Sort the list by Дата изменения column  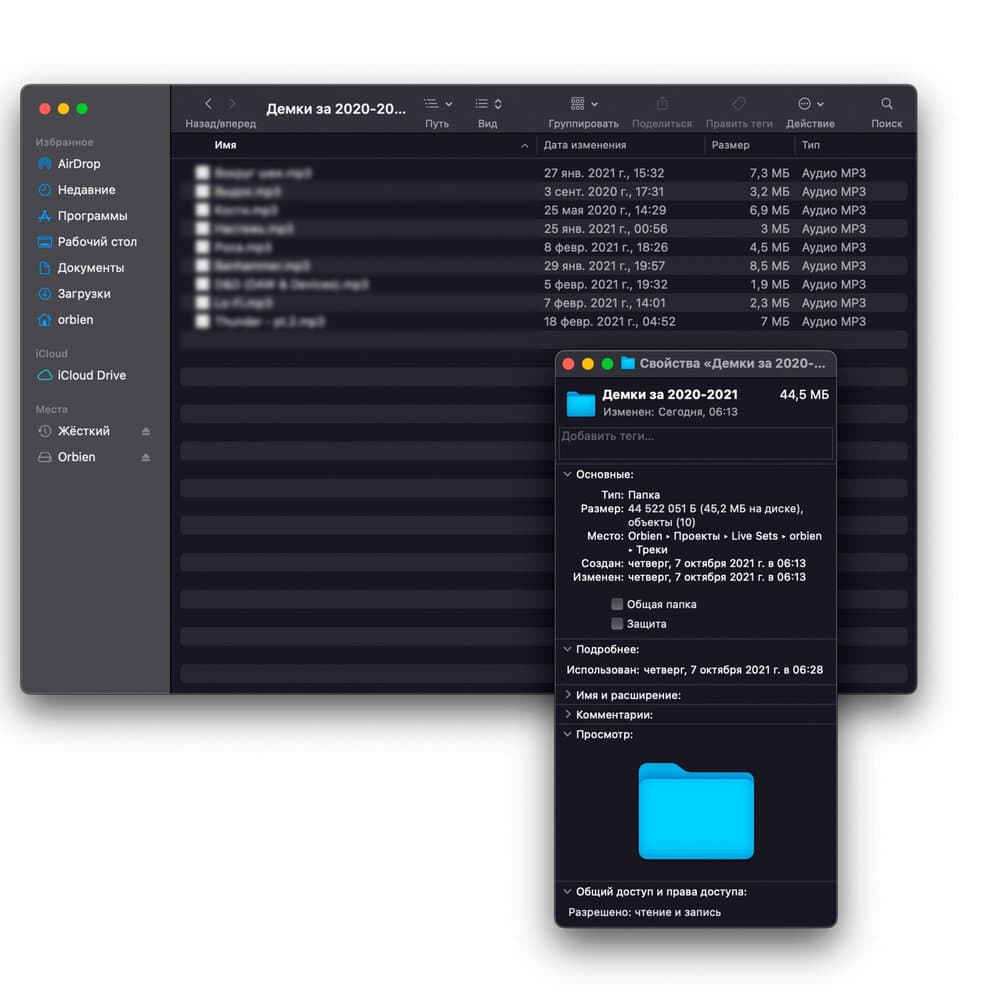[x=585, y=146]
